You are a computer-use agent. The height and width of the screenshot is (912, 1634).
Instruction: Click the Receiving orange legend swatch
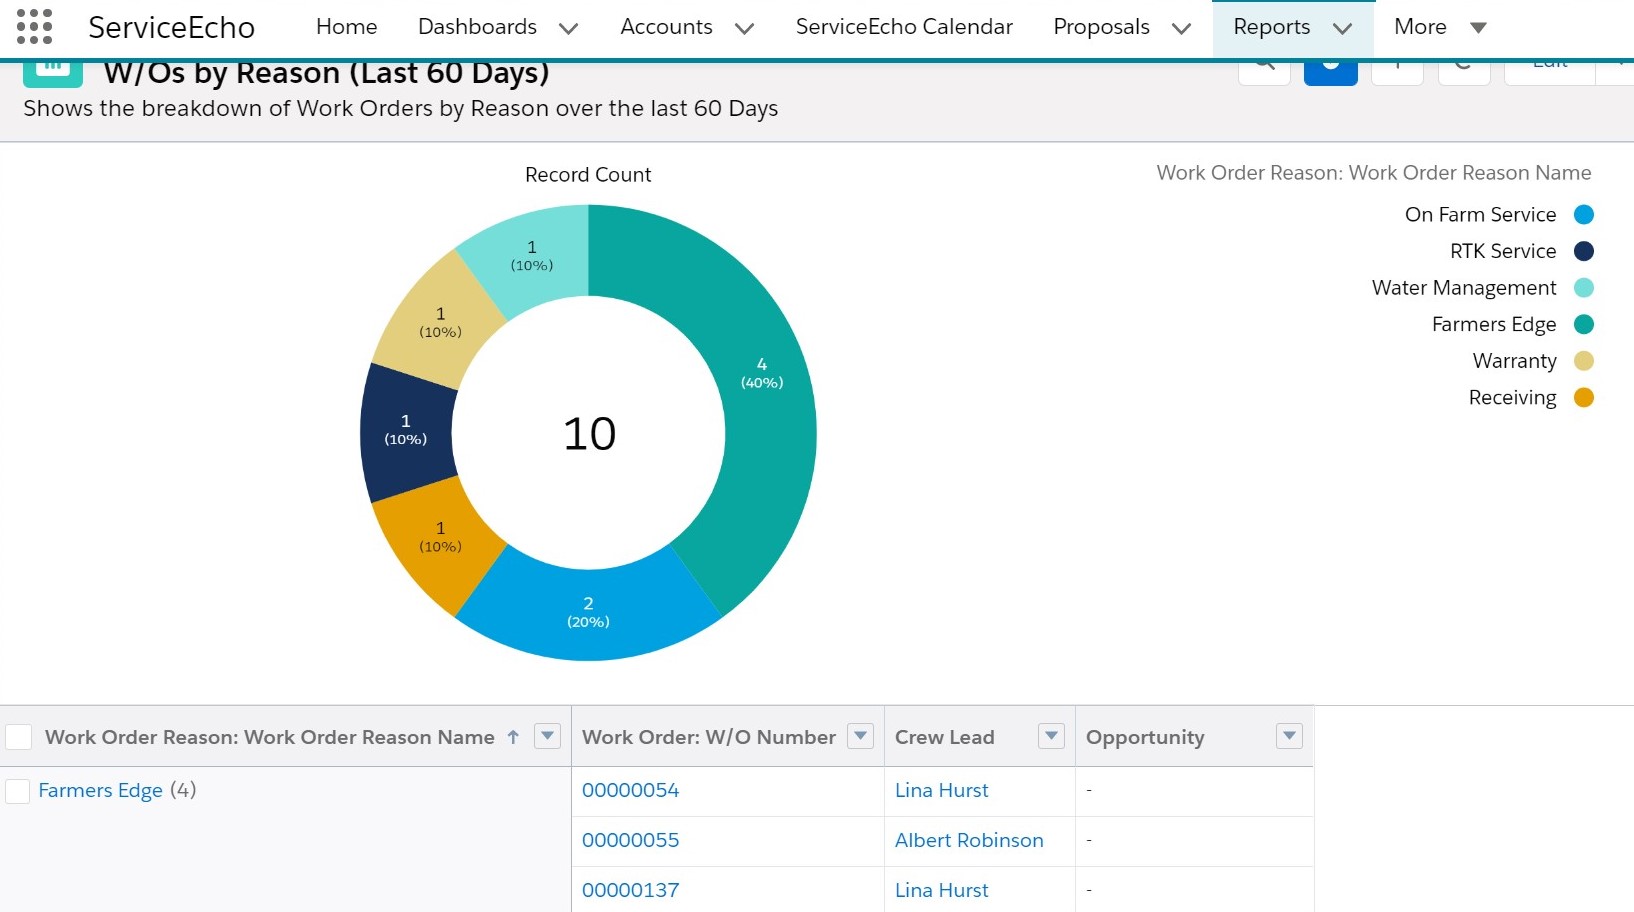[x=1583, y=398]
